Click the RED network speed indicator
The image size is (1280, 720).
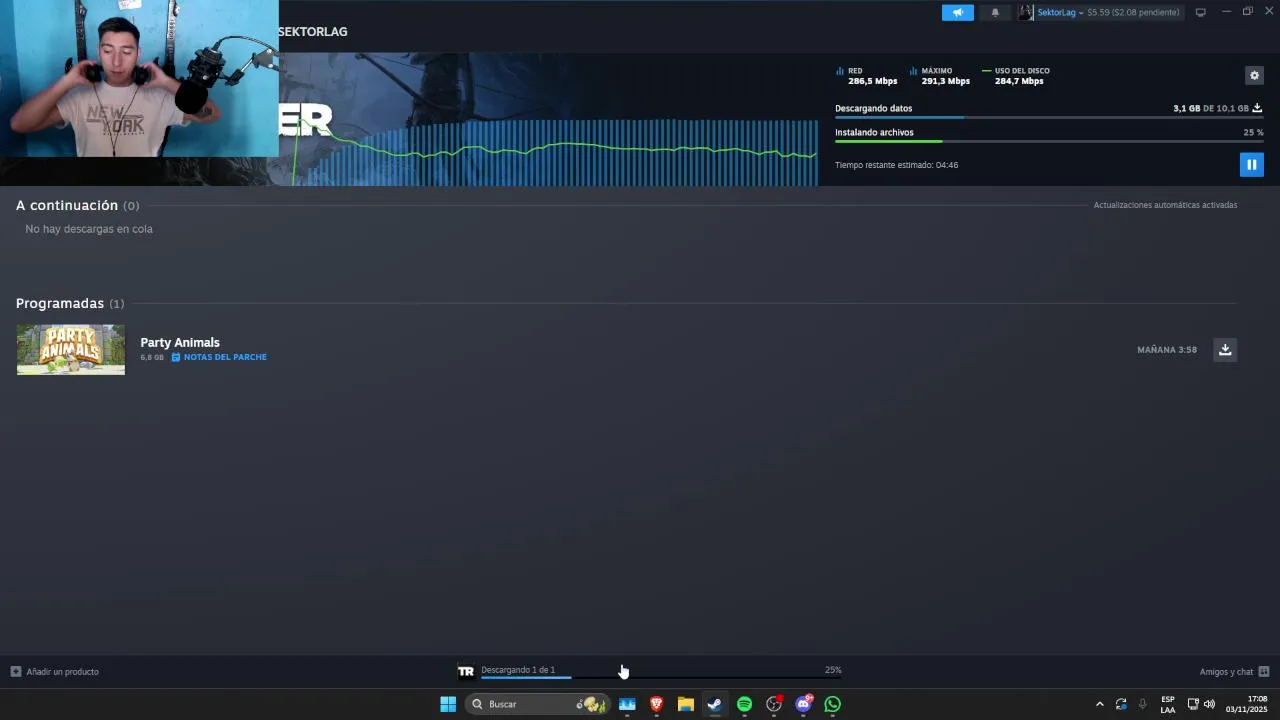point(866,76)
